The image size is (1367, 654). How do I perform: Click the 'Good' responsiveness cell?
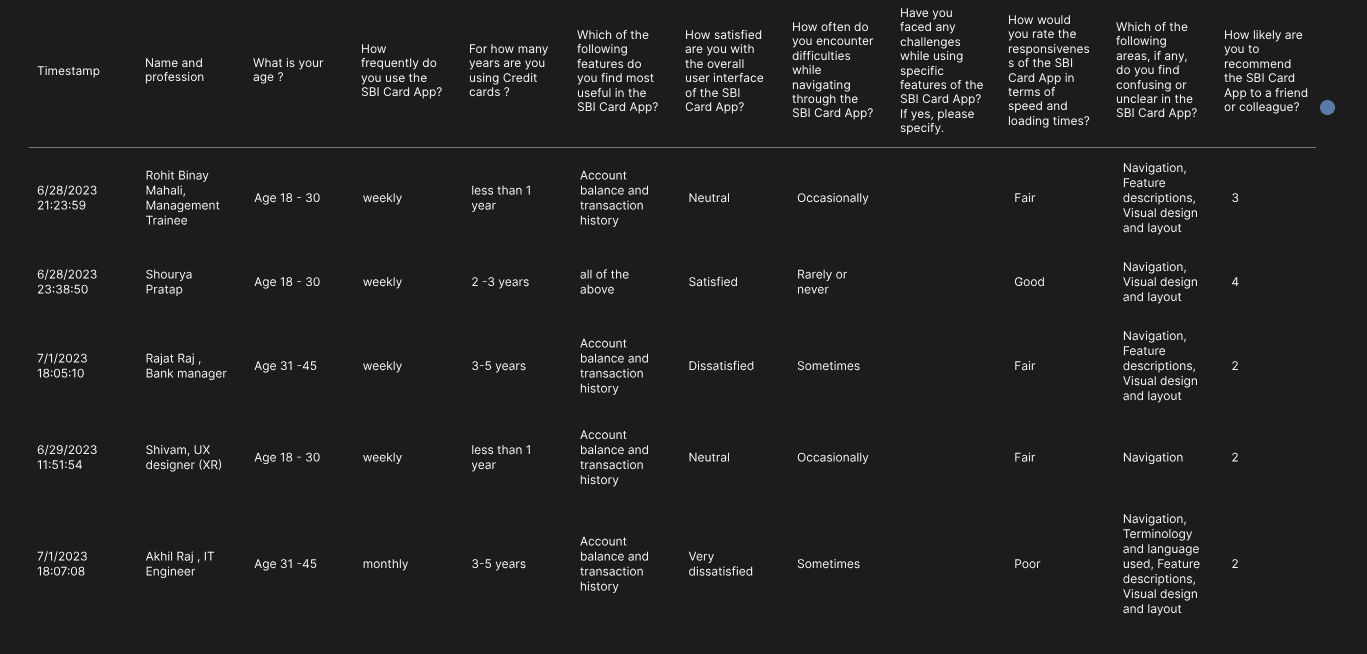pos(1029,282)
